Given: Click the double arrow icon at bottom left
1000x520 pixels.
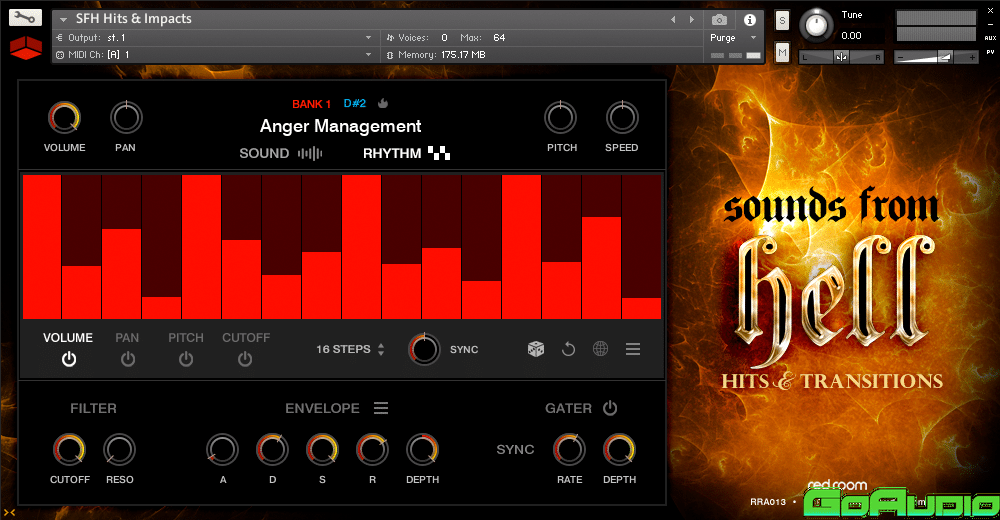Looking at the screenshot, I should point(9,512).
